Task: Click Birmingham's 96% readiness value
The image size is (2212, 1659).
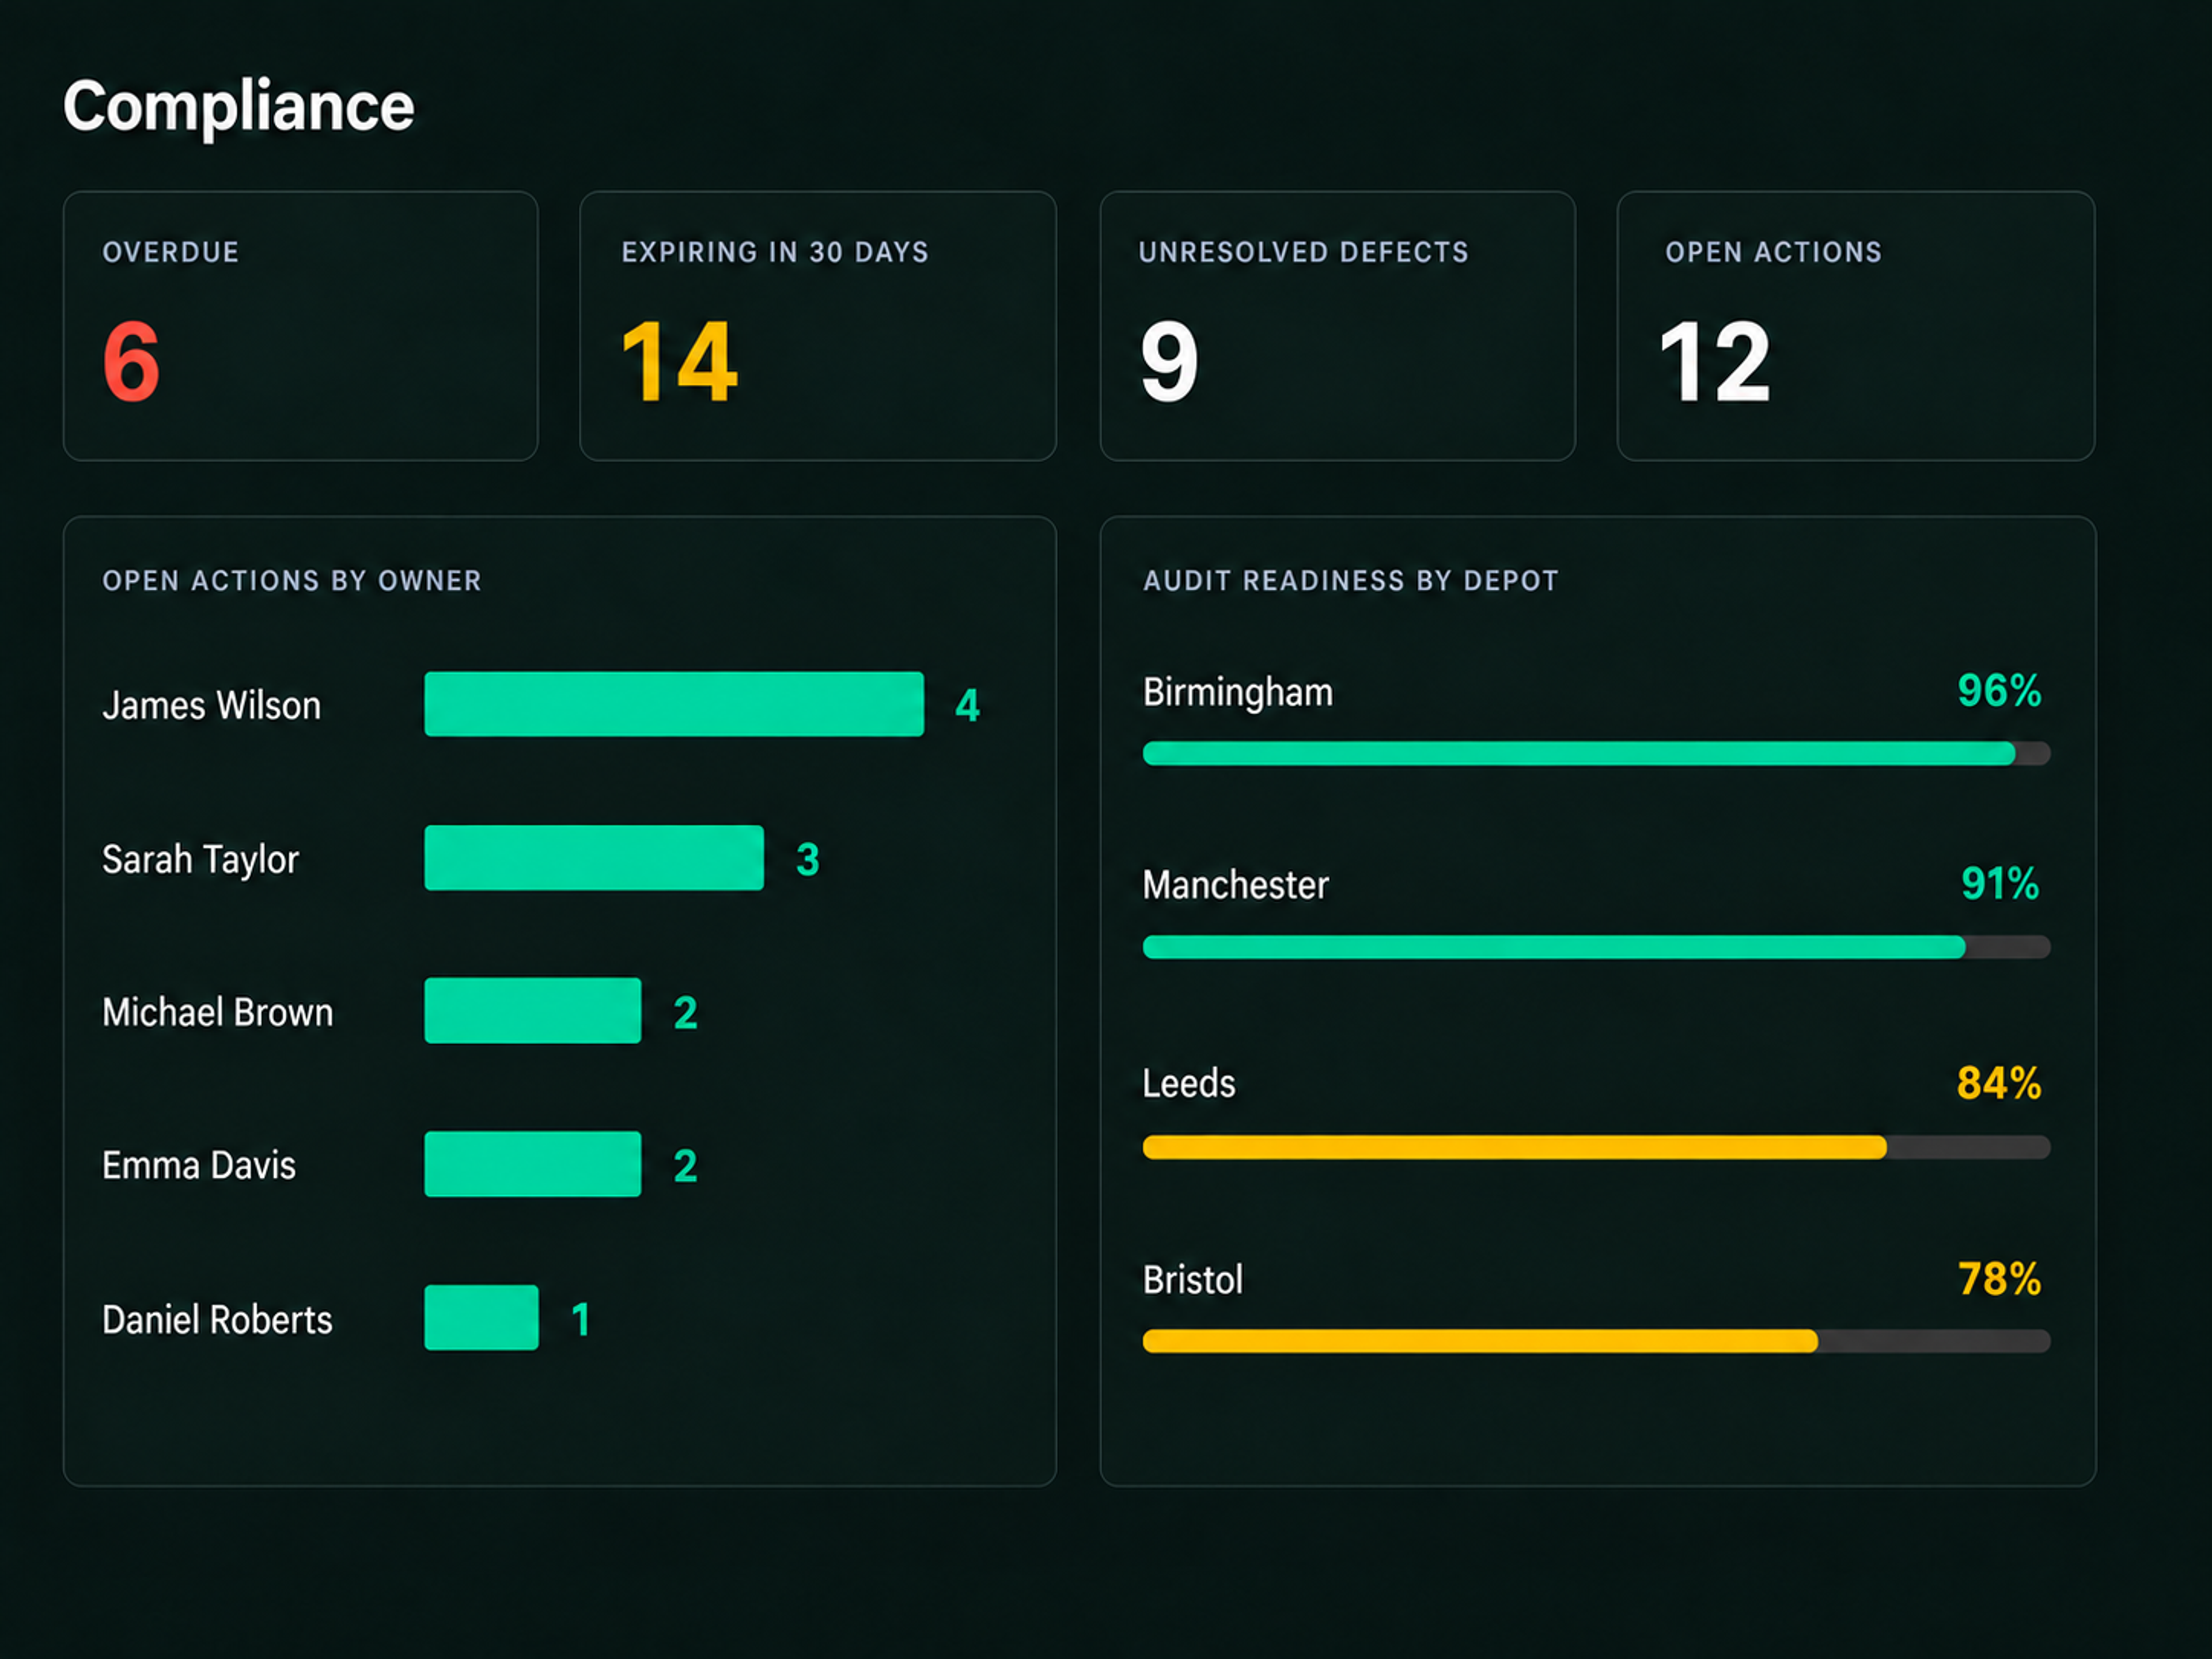Action: (1999, 690)
